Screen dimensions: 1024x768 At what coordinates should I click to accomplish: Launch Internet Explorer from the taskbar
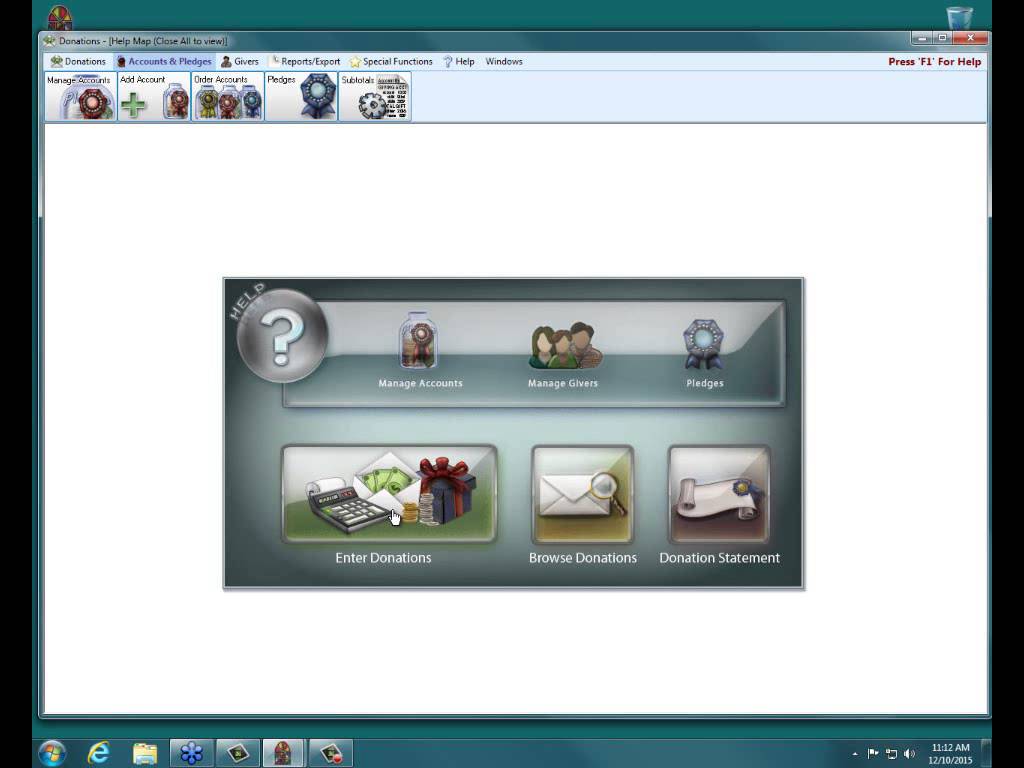(x=98, y=753)
